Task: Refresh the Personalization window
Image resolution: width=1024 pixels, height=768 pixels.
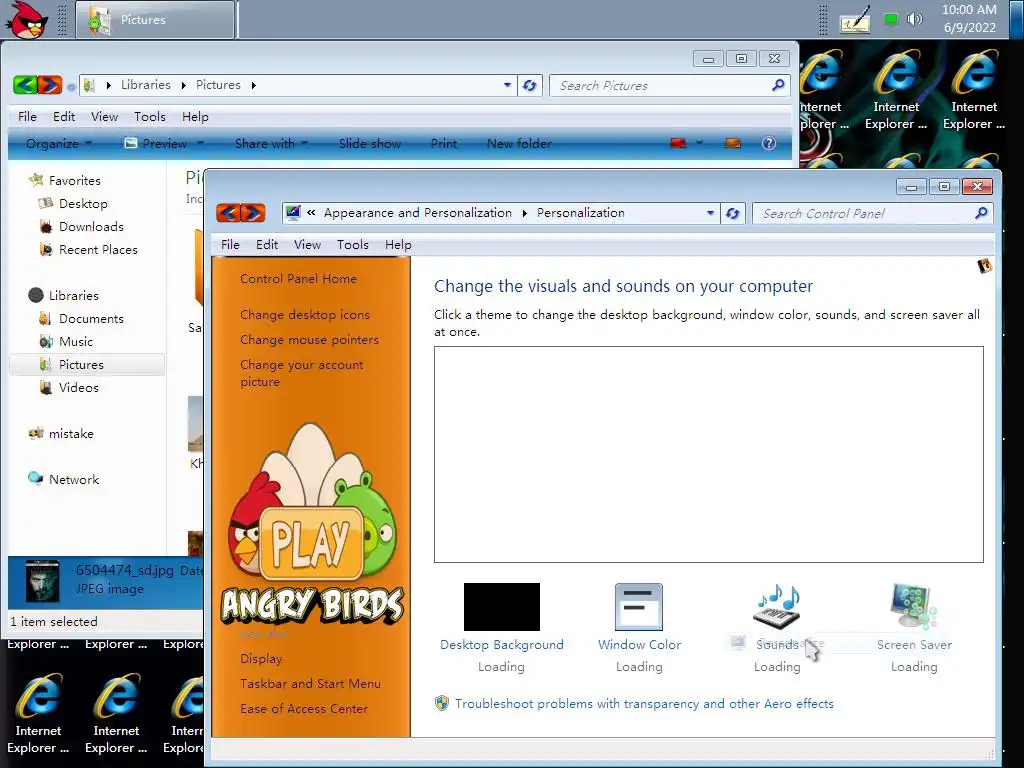Action: point(733,214)
